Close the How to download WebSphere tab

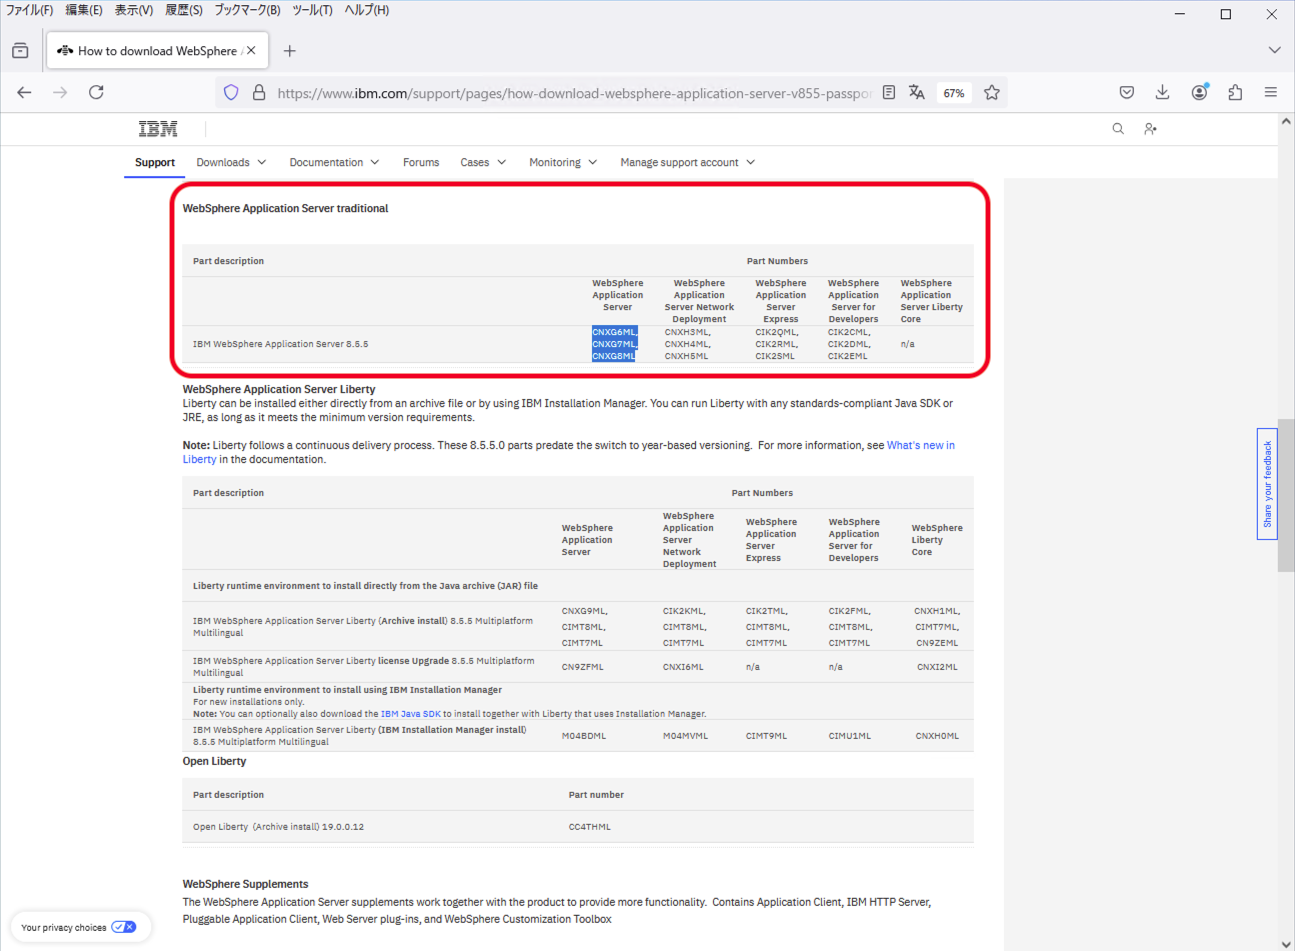point(251,50)
